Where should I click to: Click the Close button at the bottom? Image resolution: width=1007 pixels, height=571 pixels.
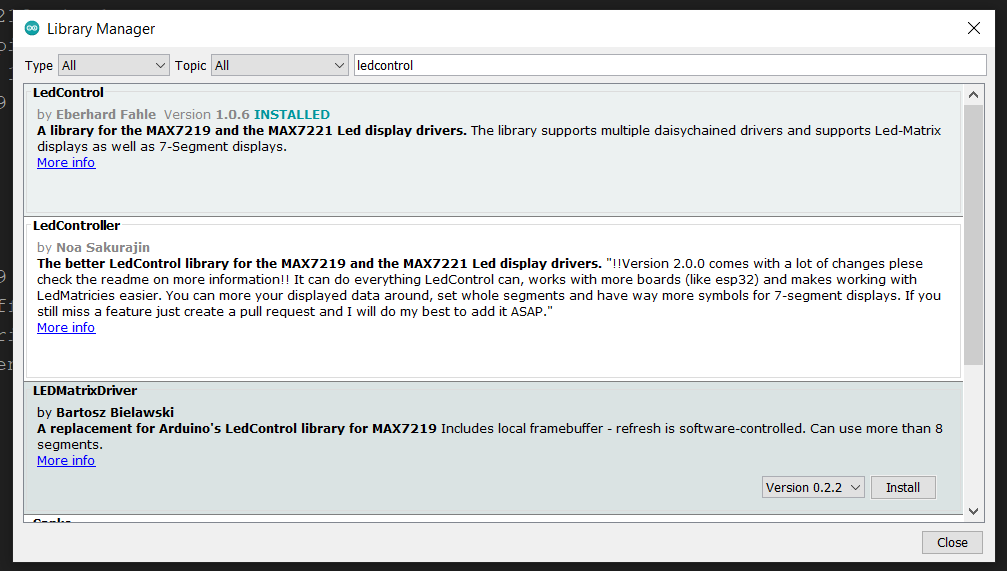click(x=952, y=543)
